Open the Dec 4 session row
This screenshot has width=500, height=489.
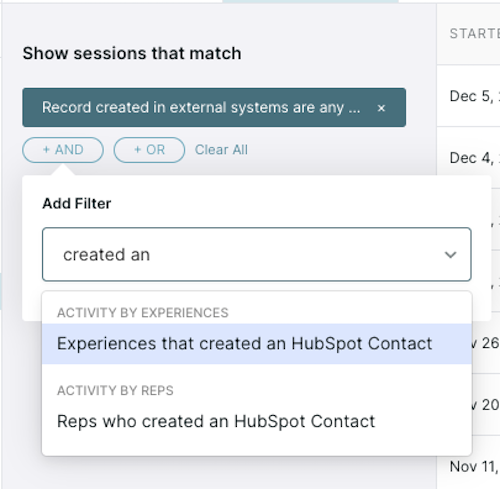point(475,158)
